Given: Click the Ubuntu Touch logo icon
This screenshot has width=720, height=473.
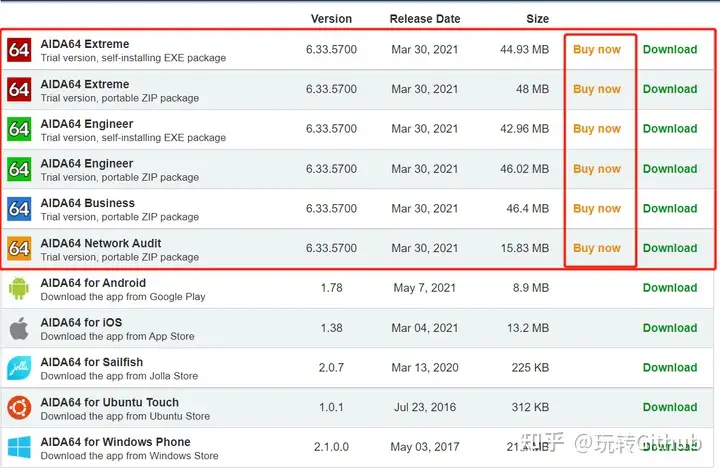Looking at the screenshot, I should coord(19,407).
